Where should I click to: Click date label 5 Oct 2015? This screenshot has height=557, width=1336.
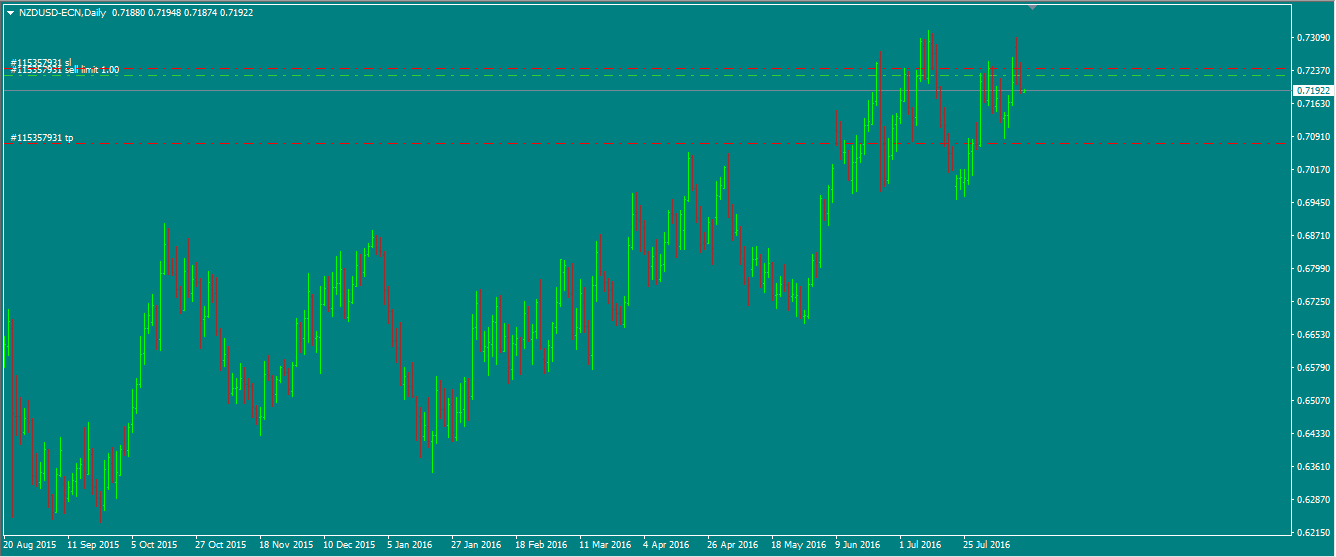(154, 545)
